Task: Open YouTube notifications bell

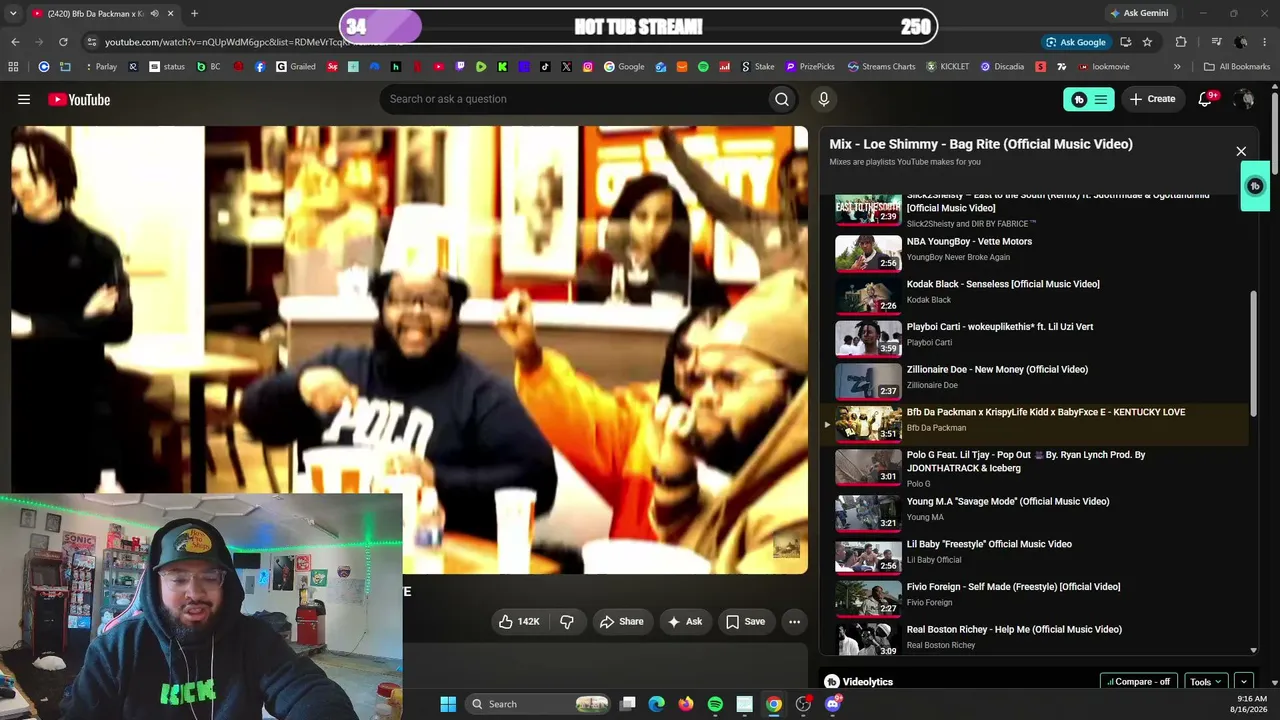Action: (1205, 99)
